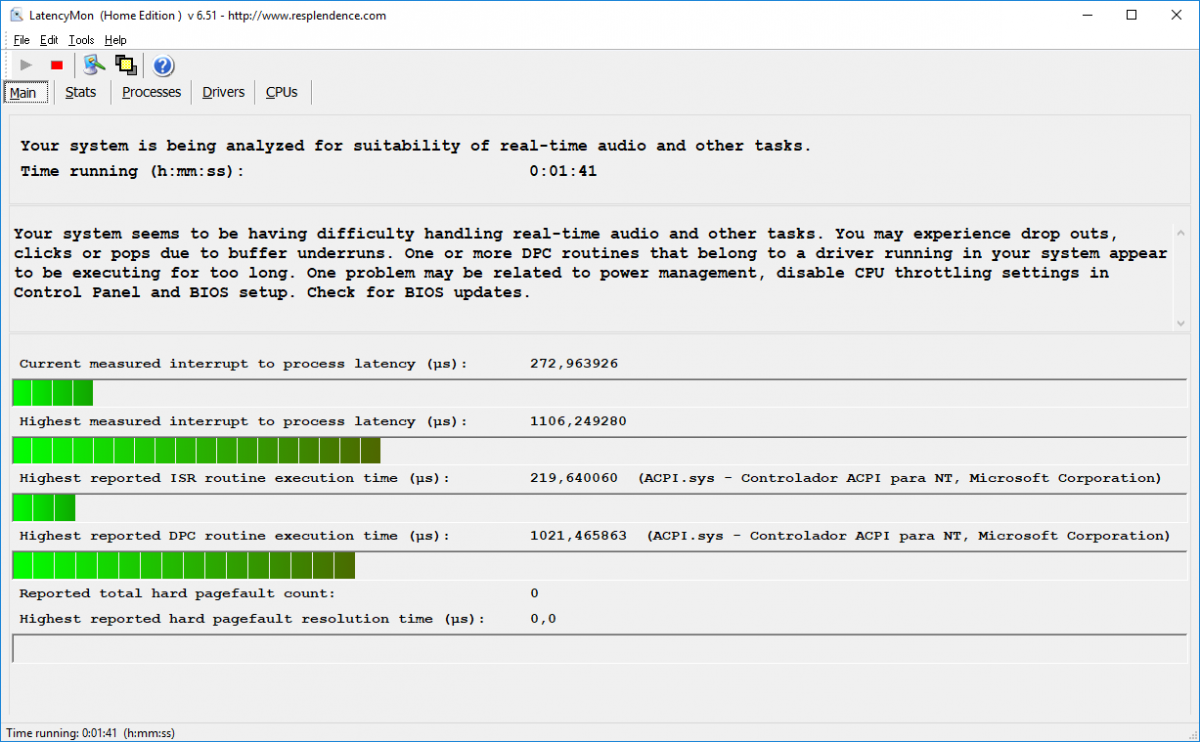
Task: Switch to the Processes tab
Action: click(x=151, y=92)
